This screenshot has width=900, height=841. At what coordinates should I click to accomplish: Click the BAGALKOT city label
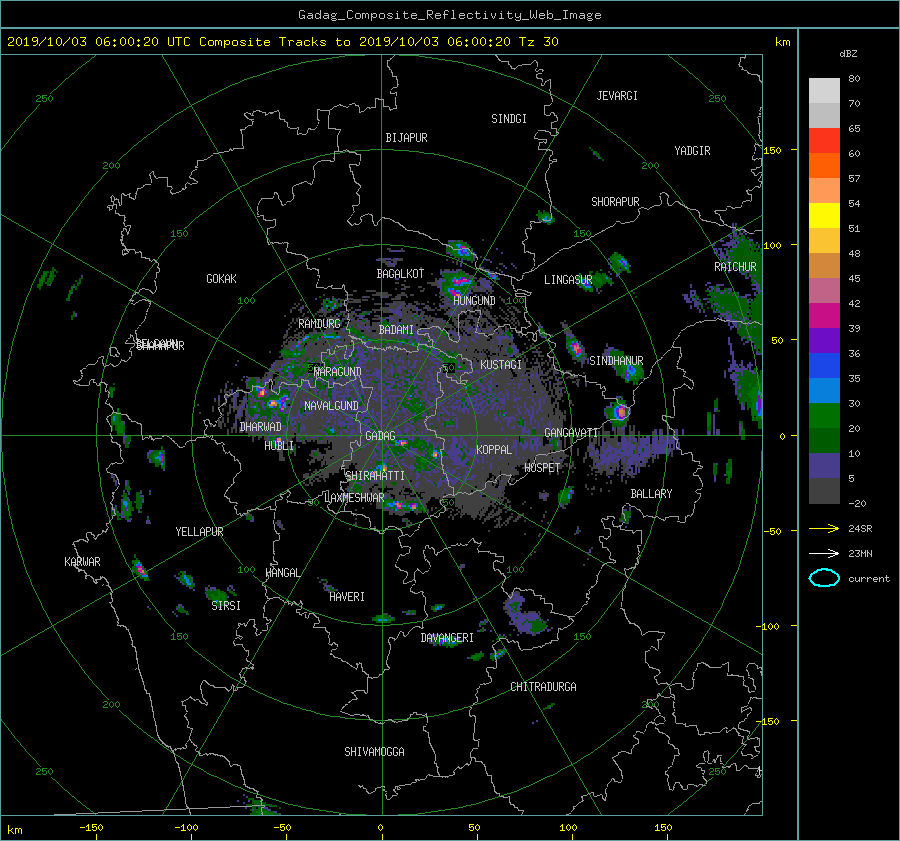coord(400,274)
